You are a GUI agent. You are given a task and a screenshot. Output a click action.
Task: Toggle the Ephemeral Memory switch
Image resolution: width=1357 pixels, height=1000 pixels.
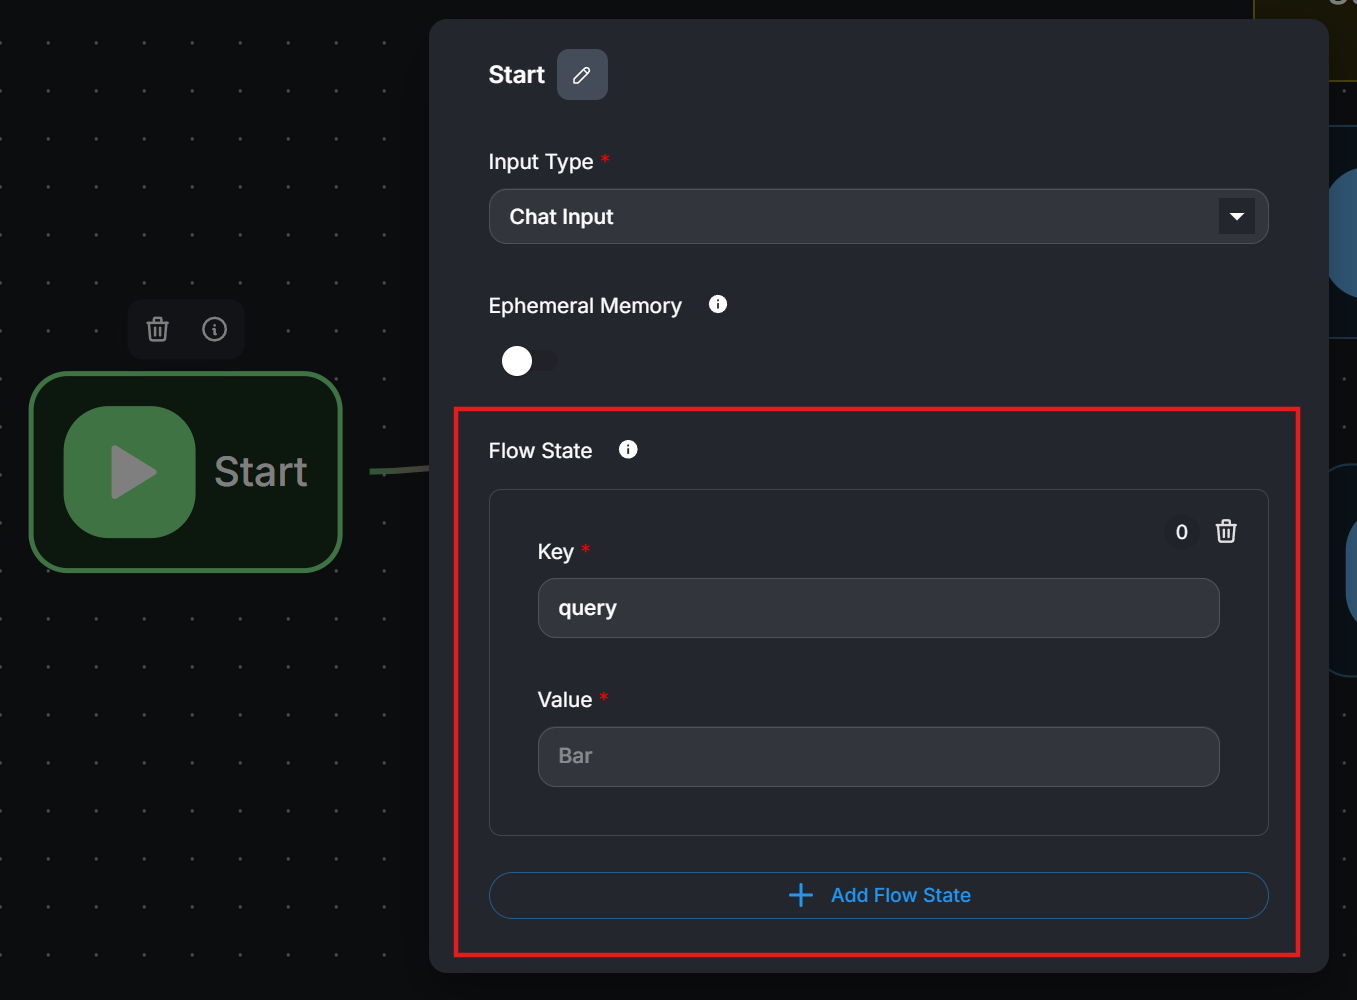[x=529, y=361]
